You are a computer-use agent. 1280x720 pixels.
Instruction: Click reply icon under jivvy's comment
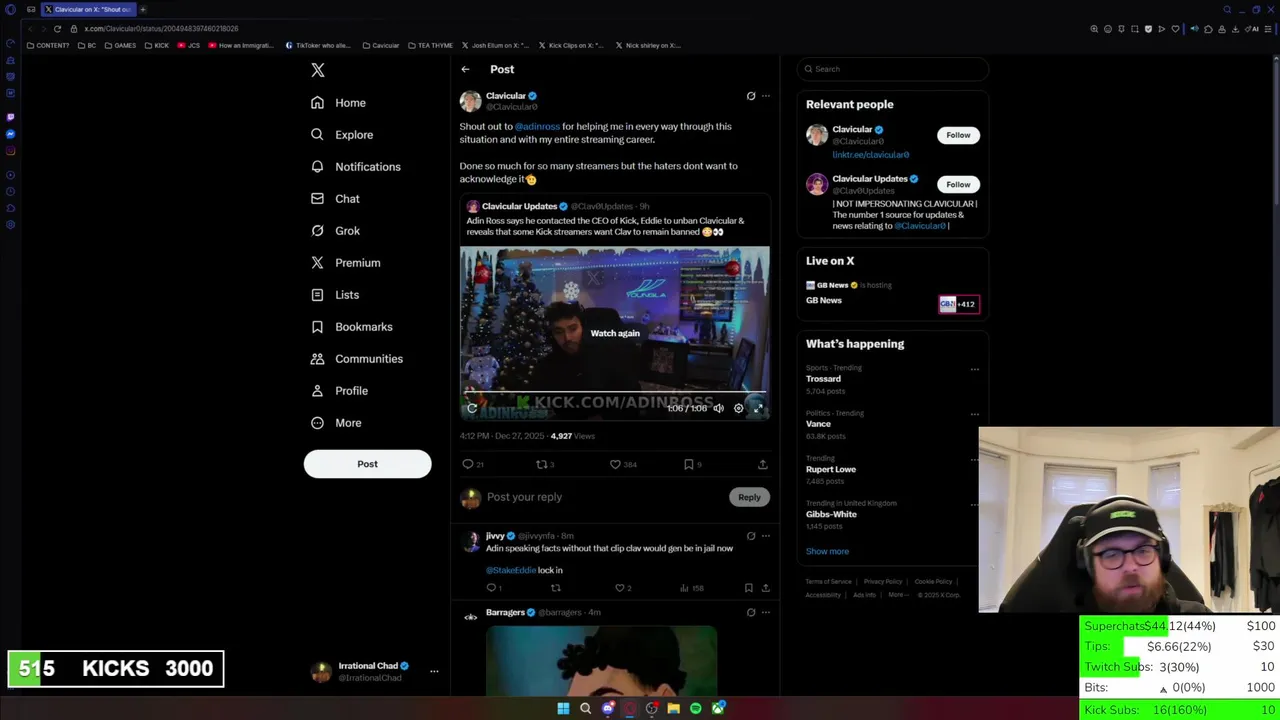pos(491,588)
